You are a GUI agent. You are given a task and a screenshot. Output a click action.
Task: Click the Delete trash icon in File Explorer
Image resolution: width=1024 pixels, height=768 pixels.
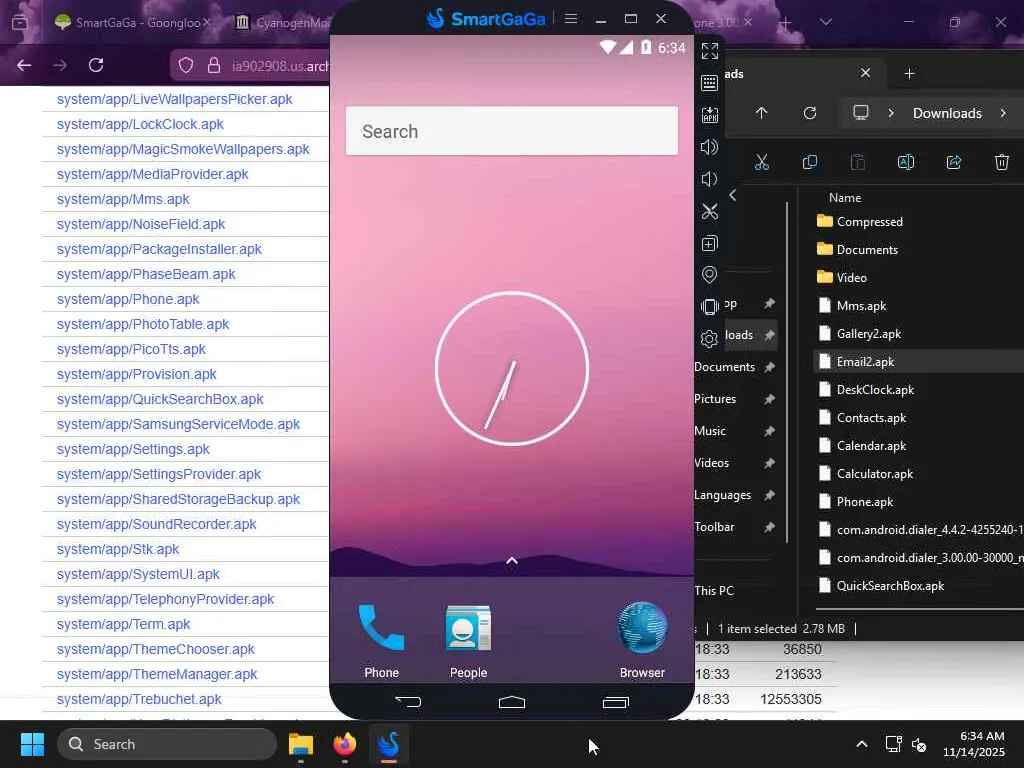click(x=1002, y=162)
